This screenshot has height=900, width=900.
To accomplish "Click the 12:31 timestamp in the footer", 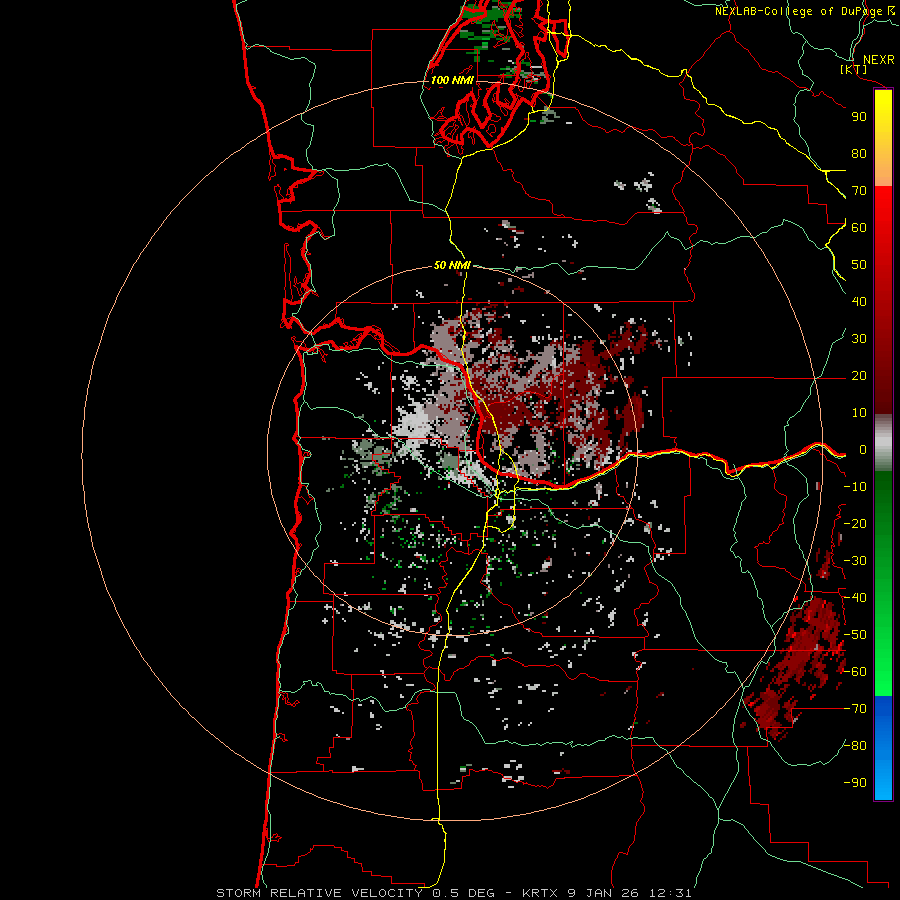I will [670, 893].
